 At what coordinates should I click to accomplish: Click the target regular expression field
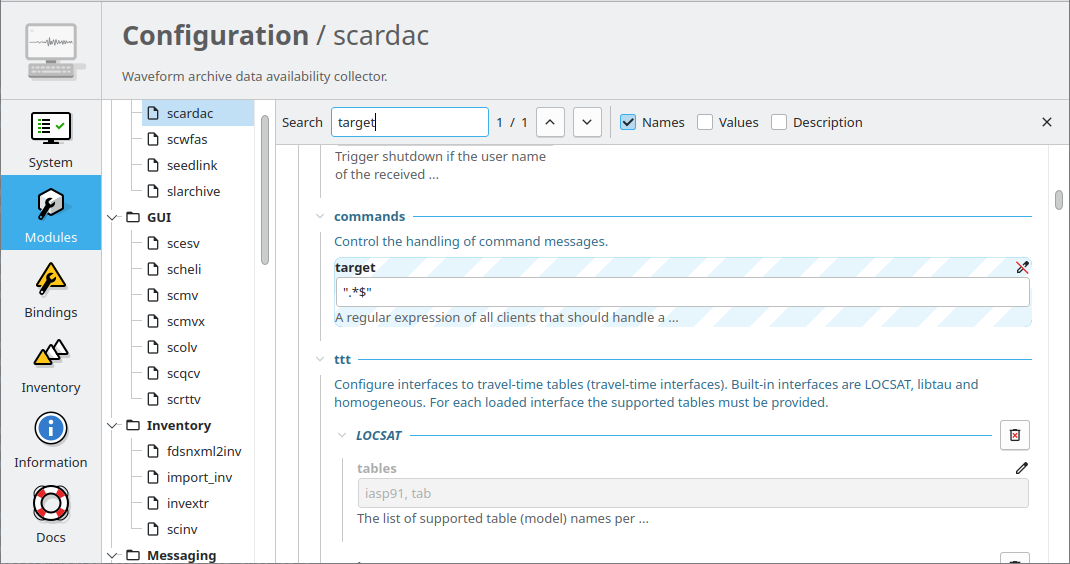(682, 292)
